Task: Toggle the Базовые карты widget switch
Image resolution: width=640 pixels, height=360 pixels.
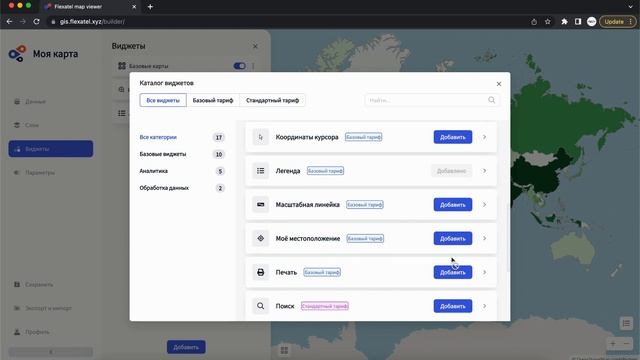Action: point(240,66)
